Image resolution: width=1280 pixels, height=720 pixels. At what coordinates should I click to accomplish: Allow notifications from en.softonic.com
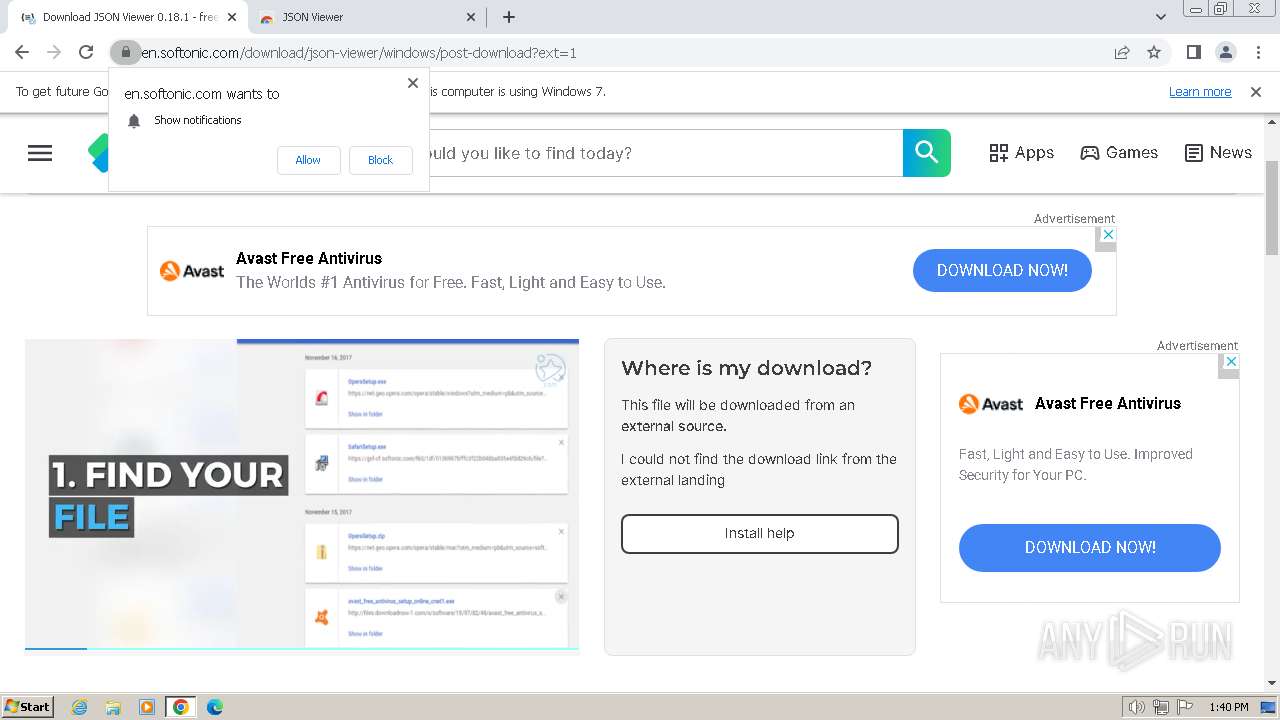[308, 160]
